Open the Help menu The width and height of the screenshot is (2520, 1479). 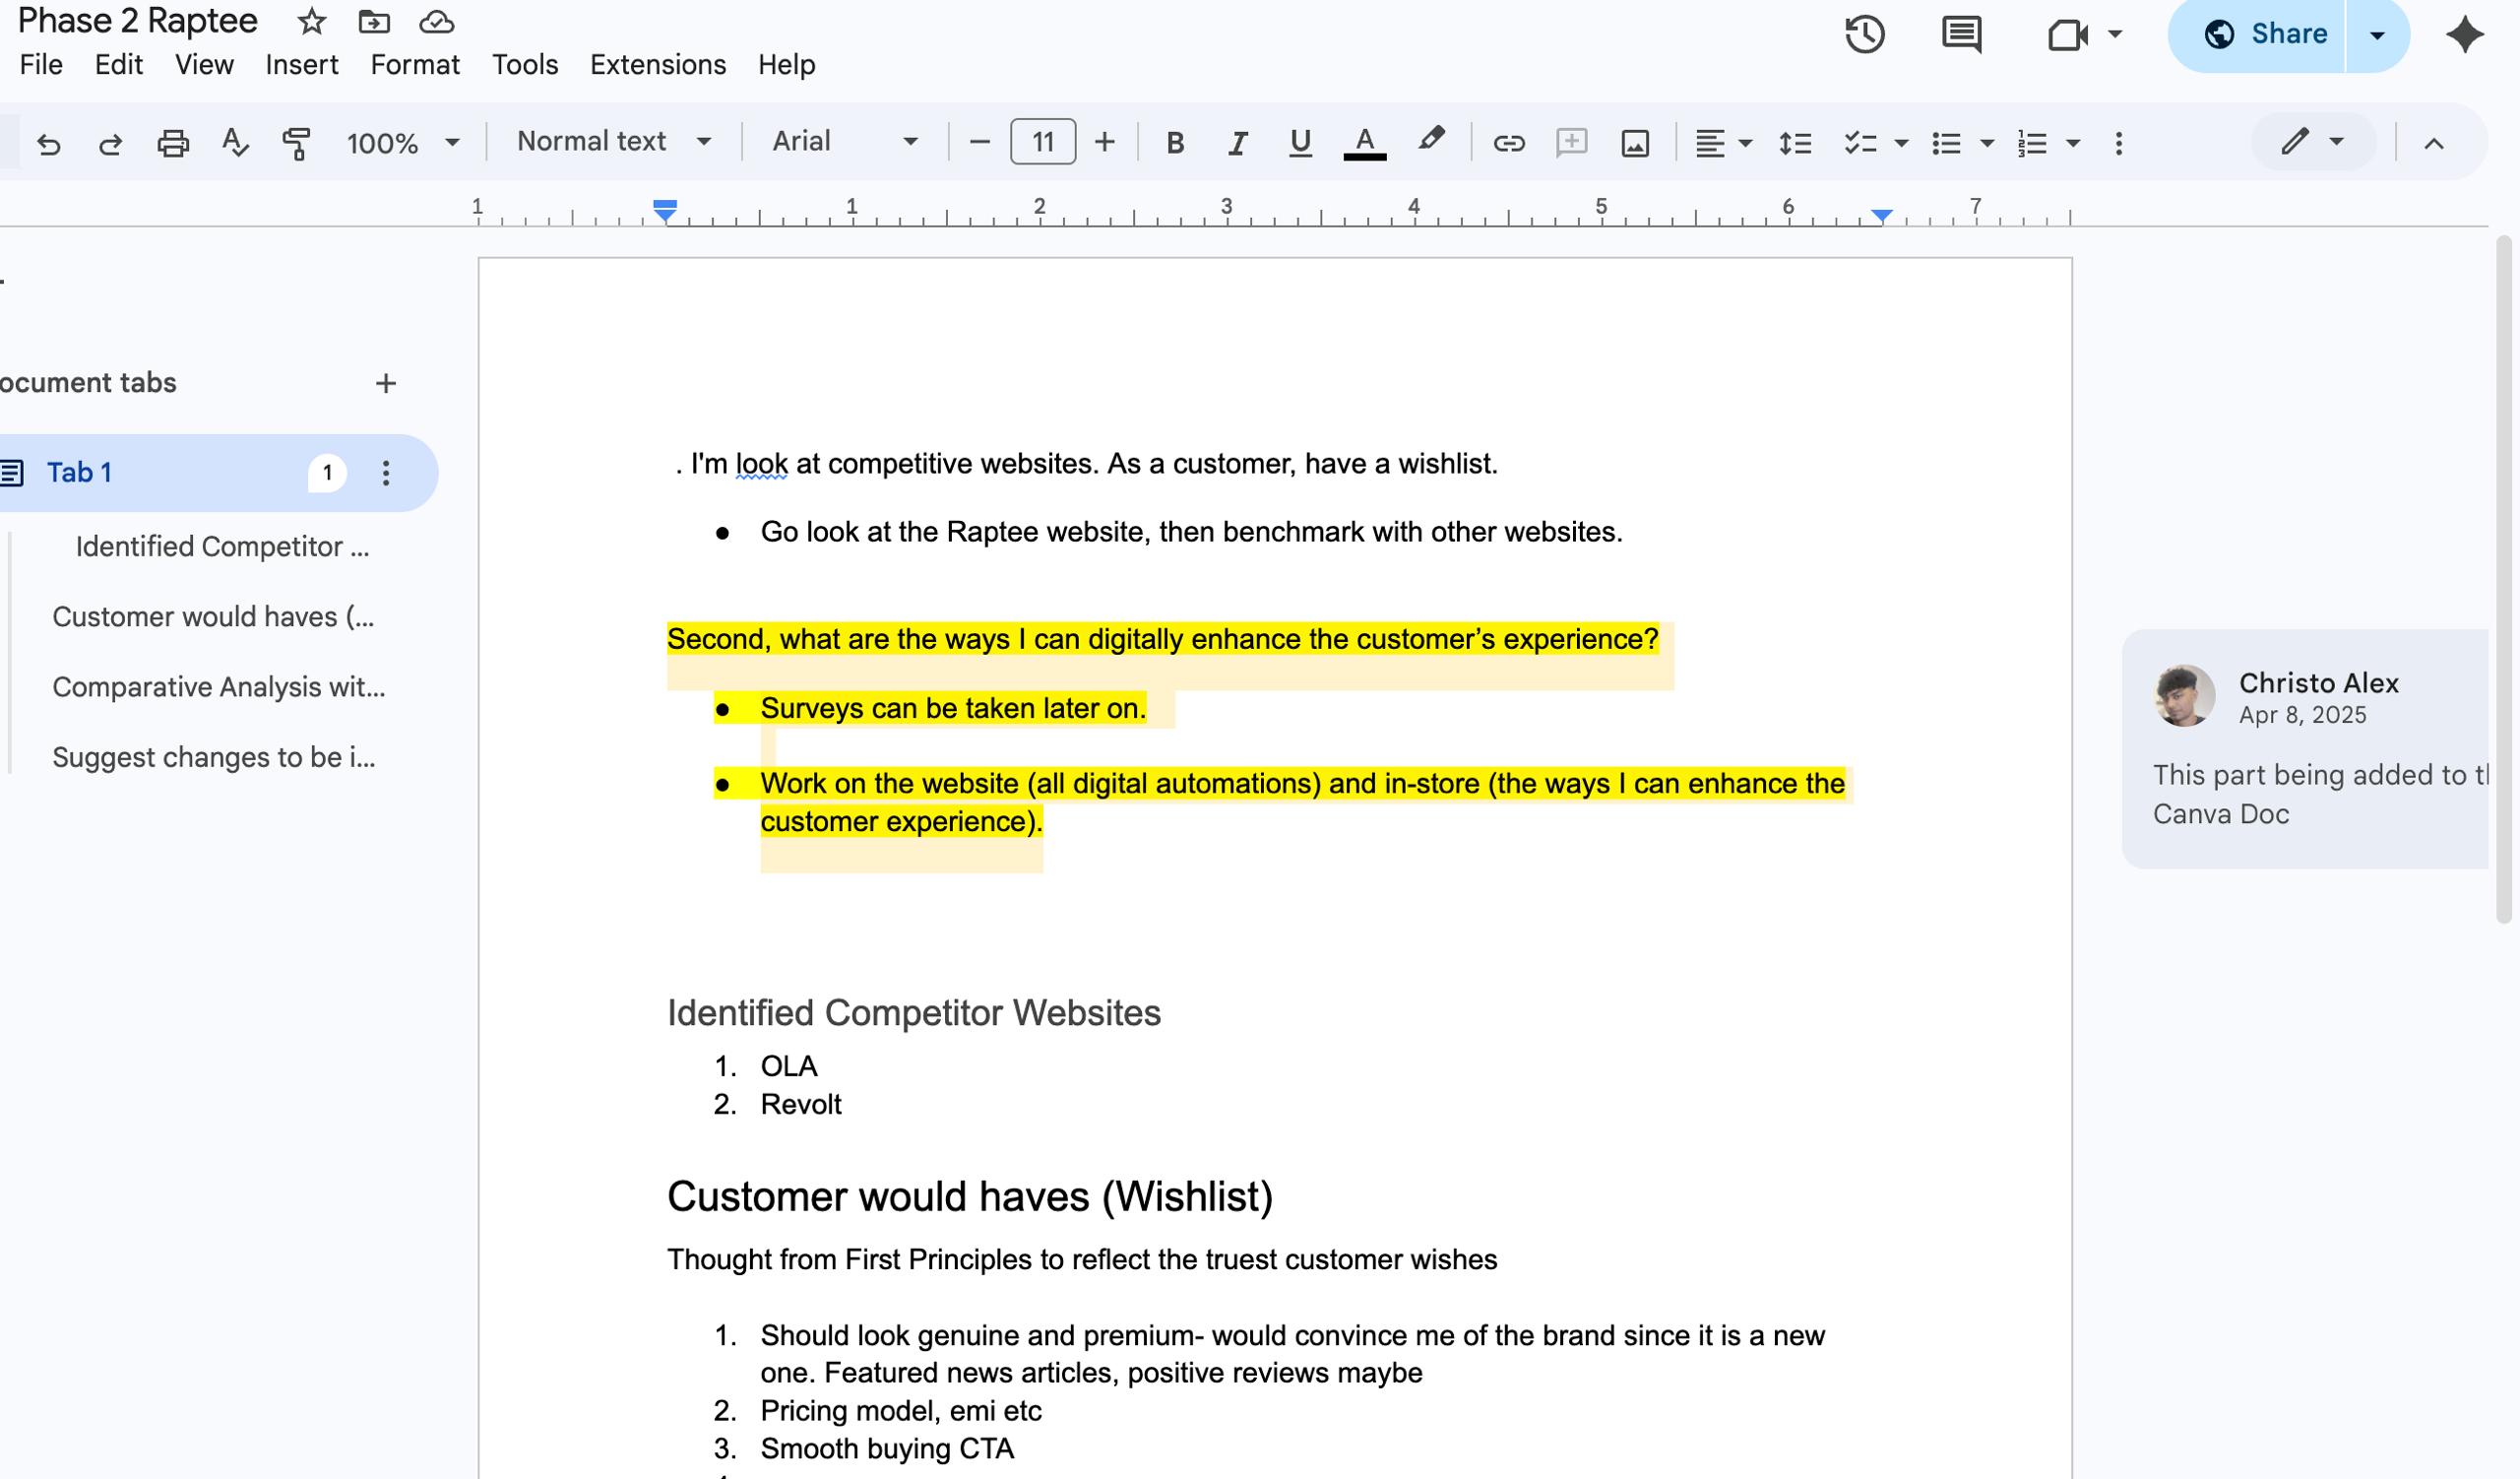coord(786,65)
